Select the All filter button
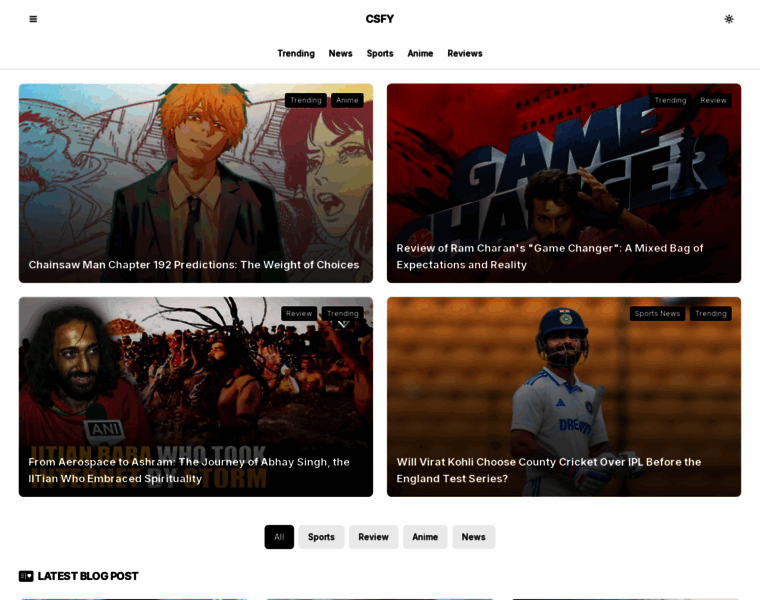760x600 pixels. point(279,537)
